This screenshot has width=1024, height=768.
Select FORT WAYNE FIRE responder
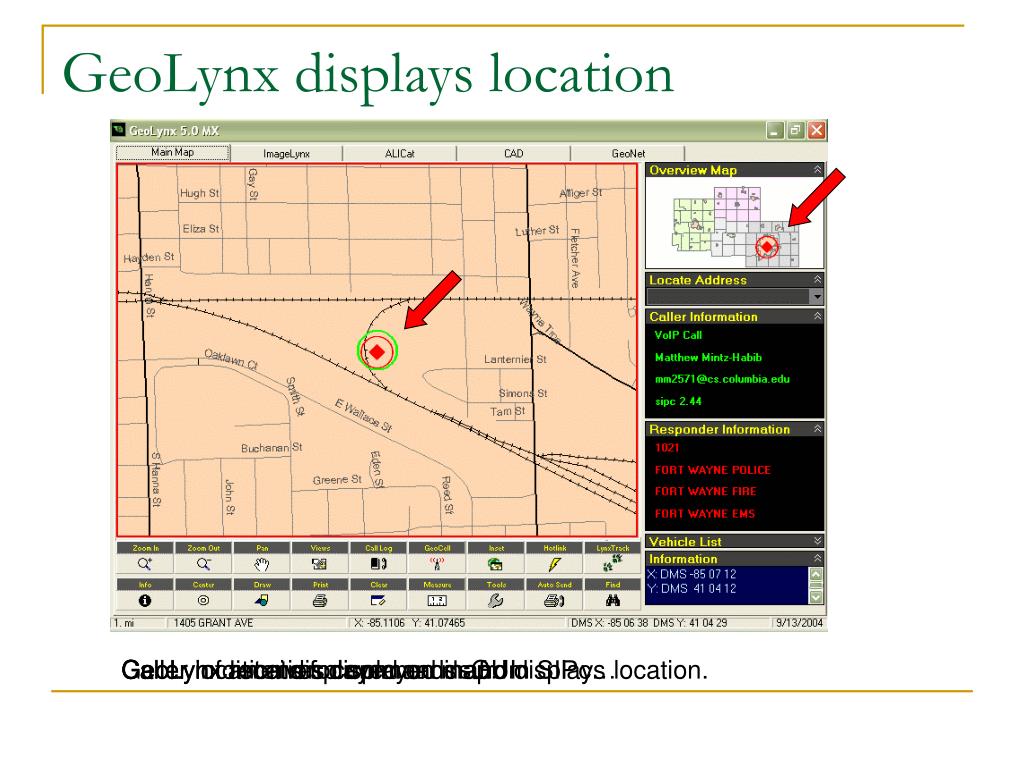(x=705, y=491)
